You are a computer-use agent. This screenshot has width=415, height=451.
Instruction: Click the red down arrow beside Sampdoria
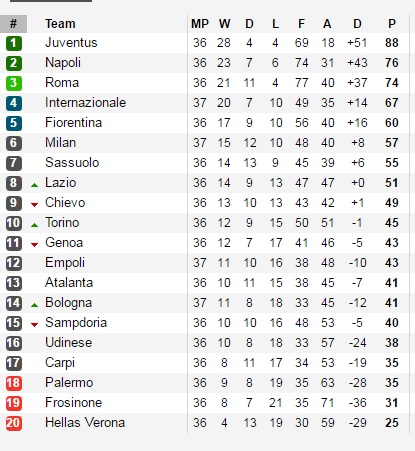tap(34, 325)
